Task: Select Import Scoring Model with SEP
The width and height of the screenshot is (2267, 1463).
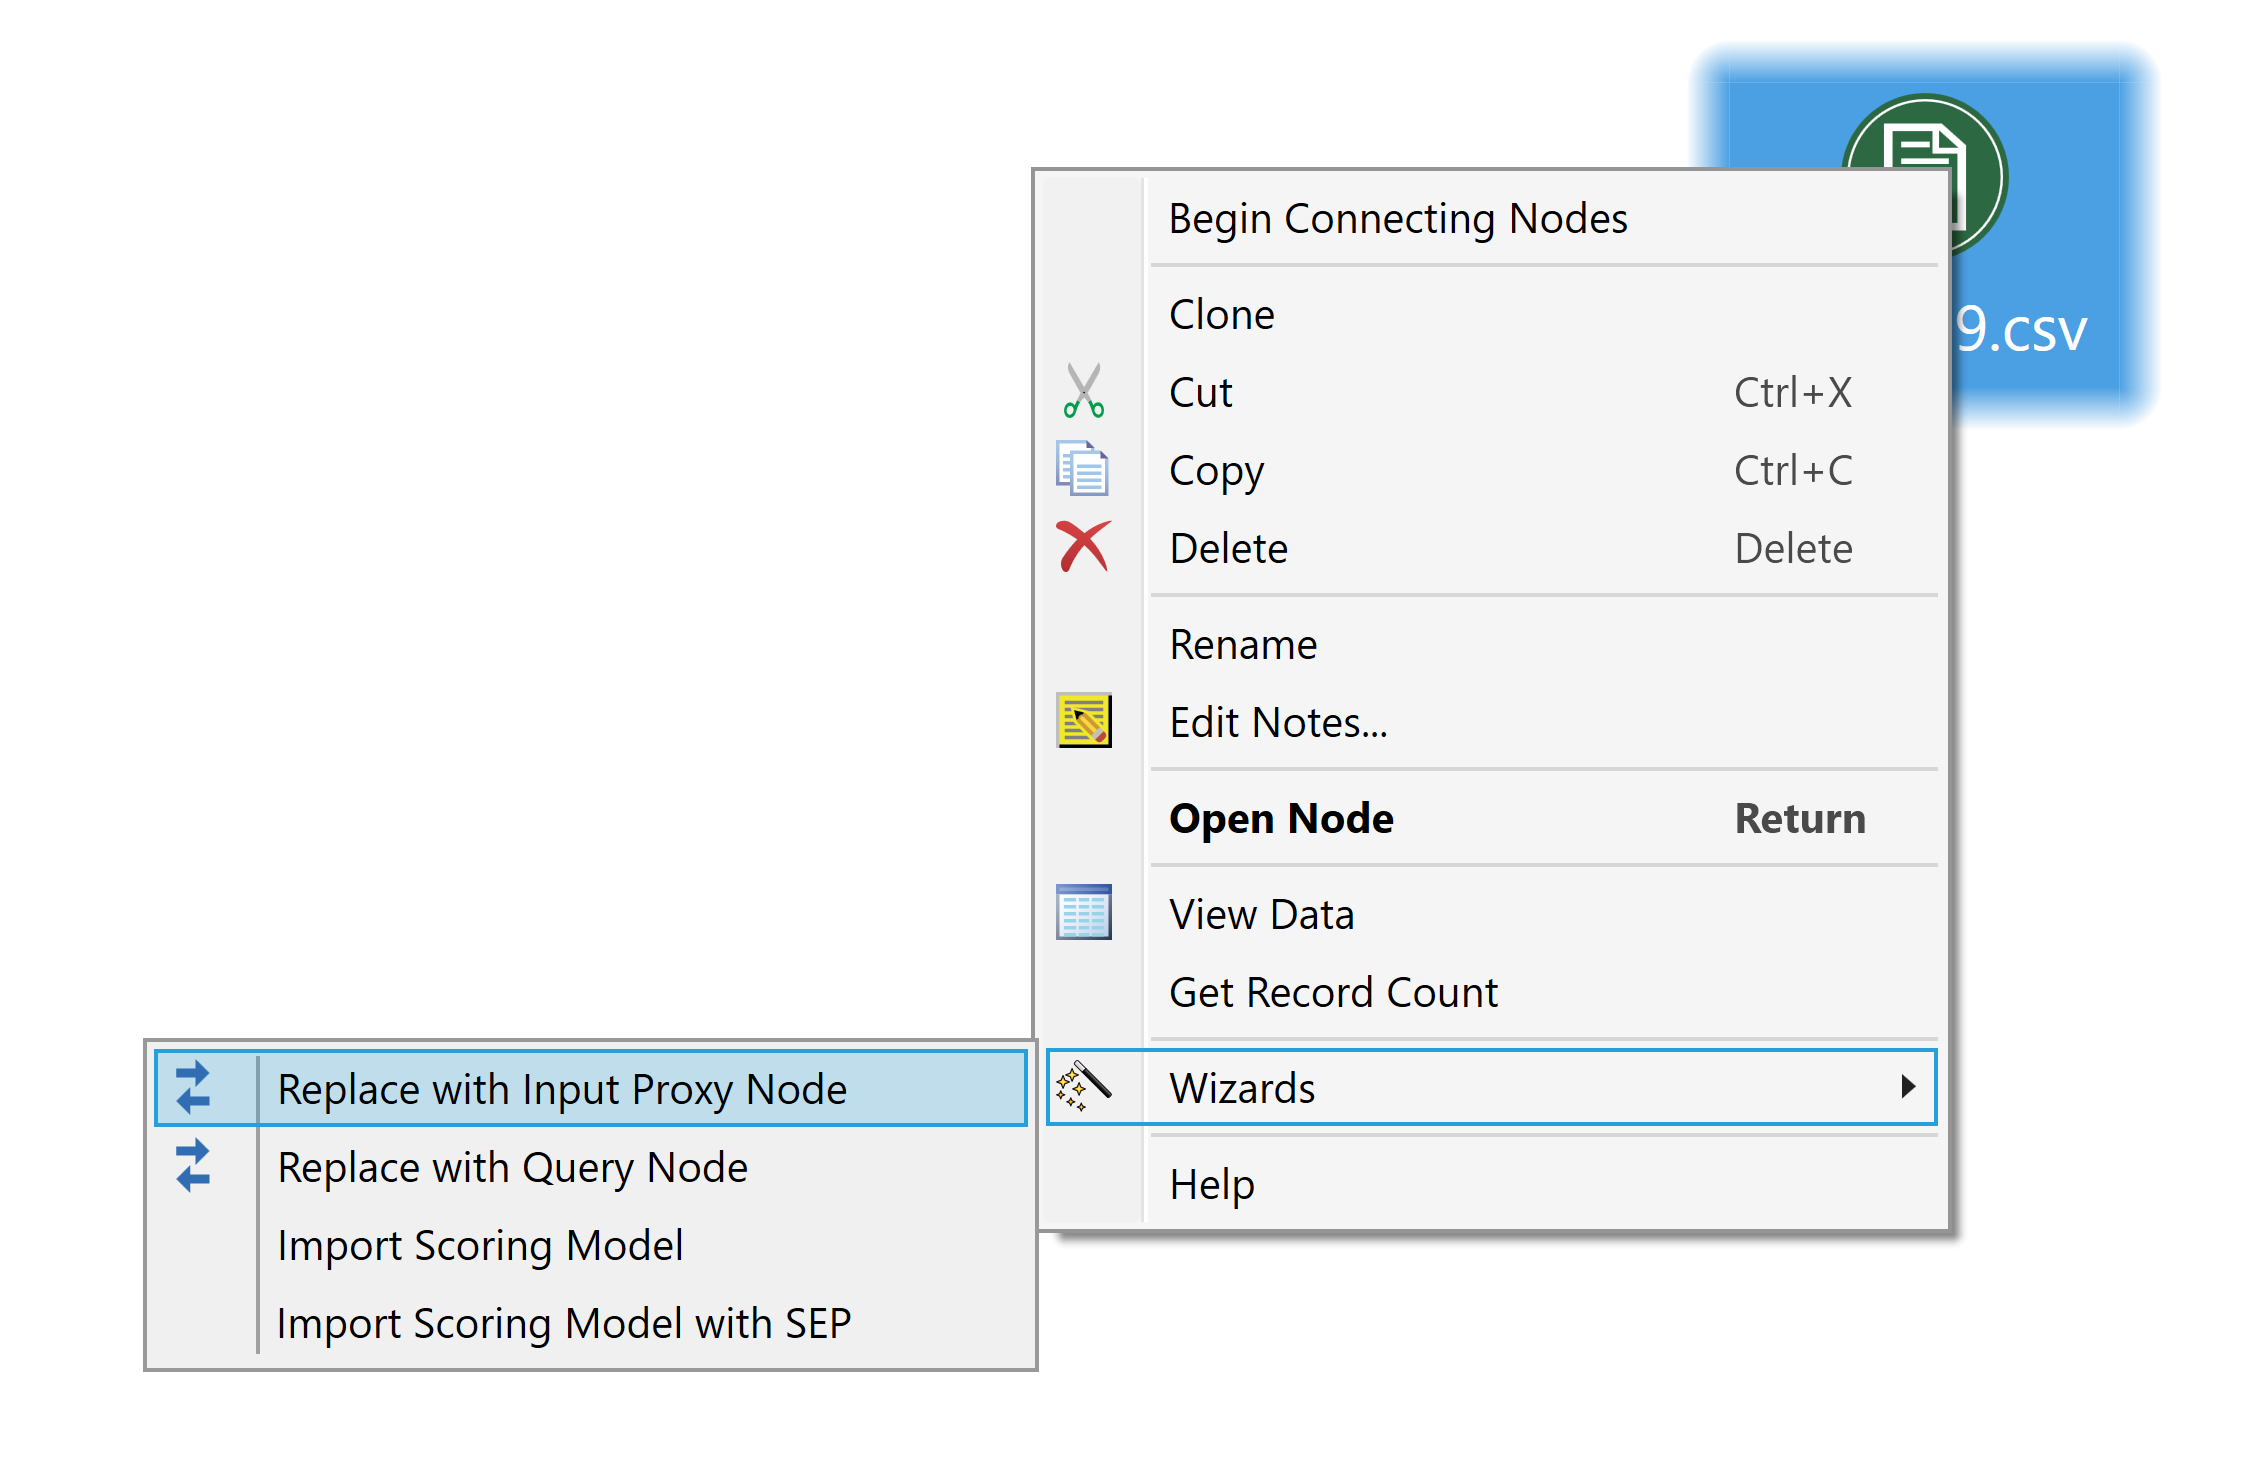Action: point(563,1322)
